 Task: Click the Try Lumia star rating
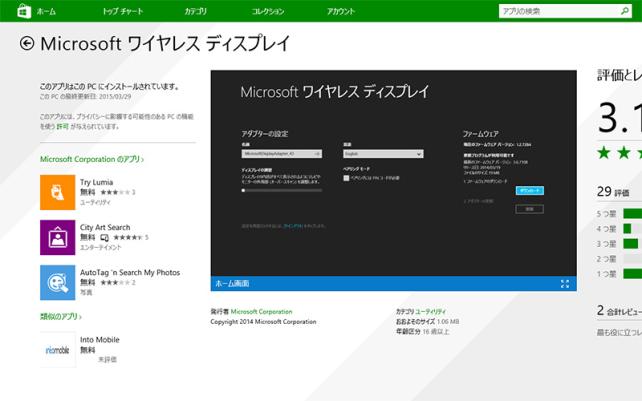[x=115, y=192]
